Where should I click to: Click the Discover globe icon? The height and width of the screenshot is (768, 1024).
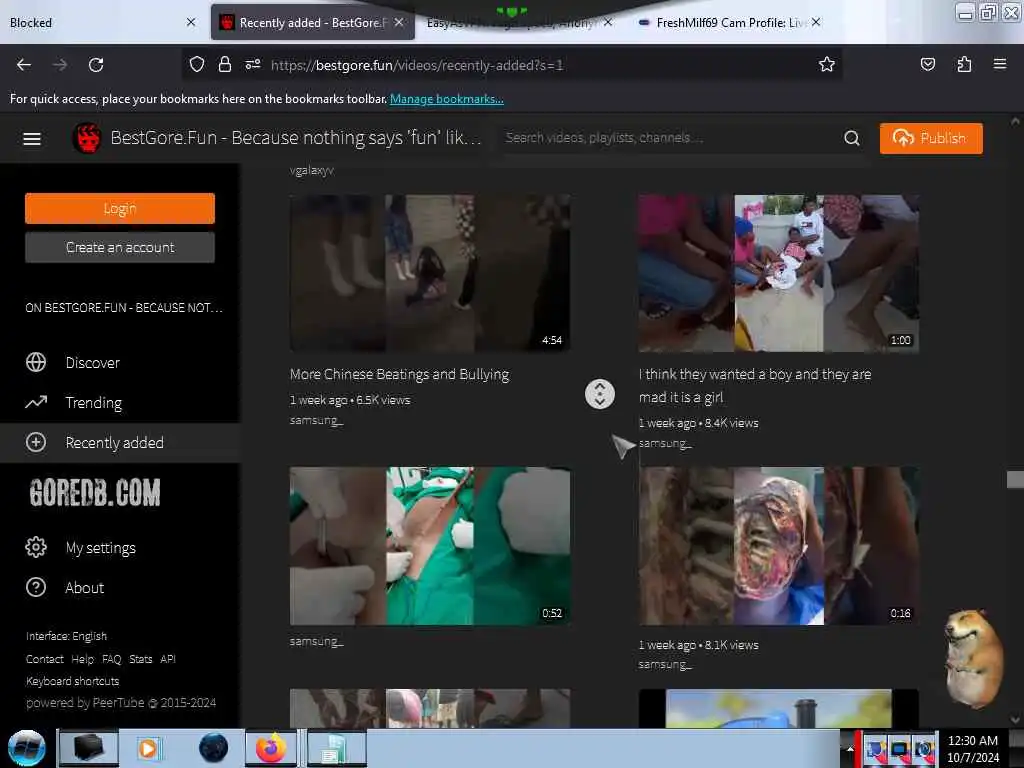[x=36, y=362]
